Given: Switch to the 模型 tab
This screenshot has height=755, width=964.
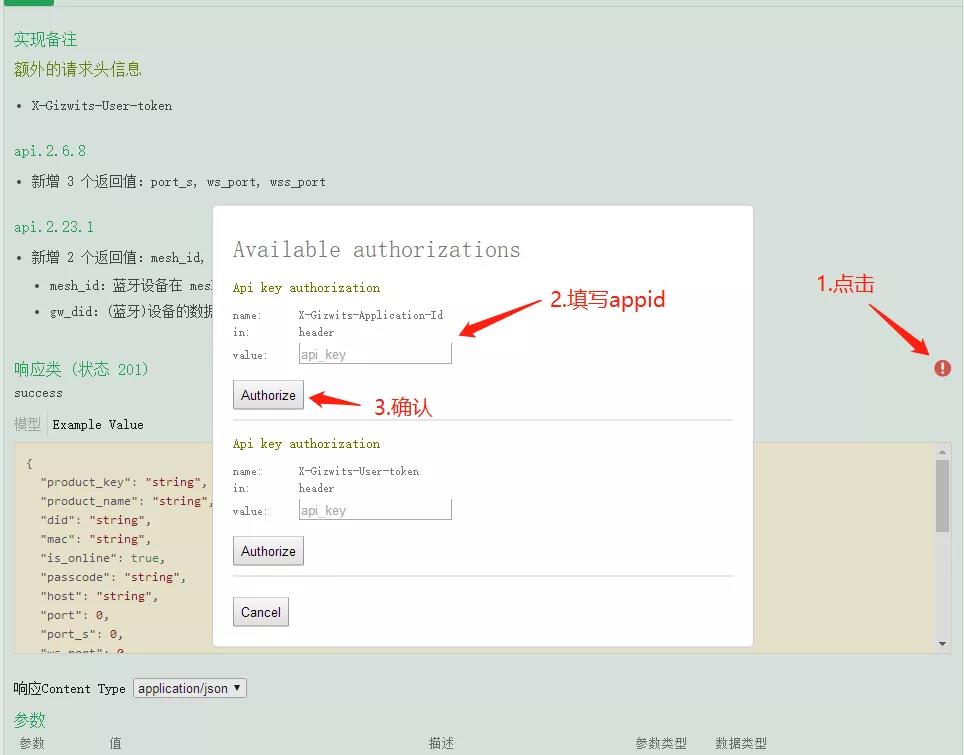Looking at the screenshot, I should 27,424.
